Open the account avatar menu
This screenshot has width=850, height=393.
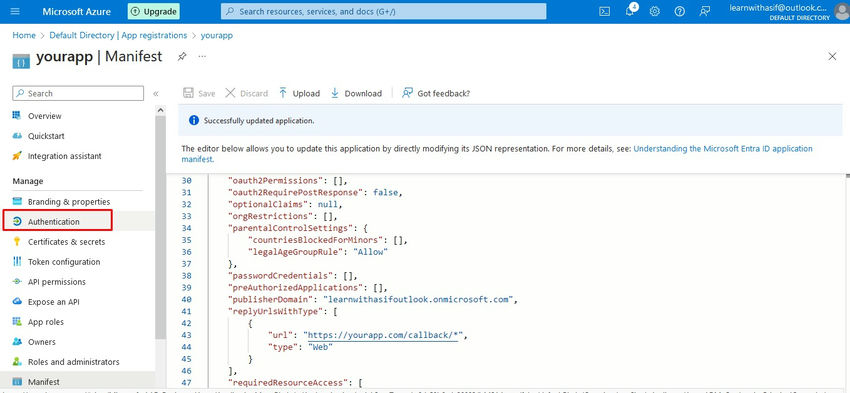tap(841, 11)
